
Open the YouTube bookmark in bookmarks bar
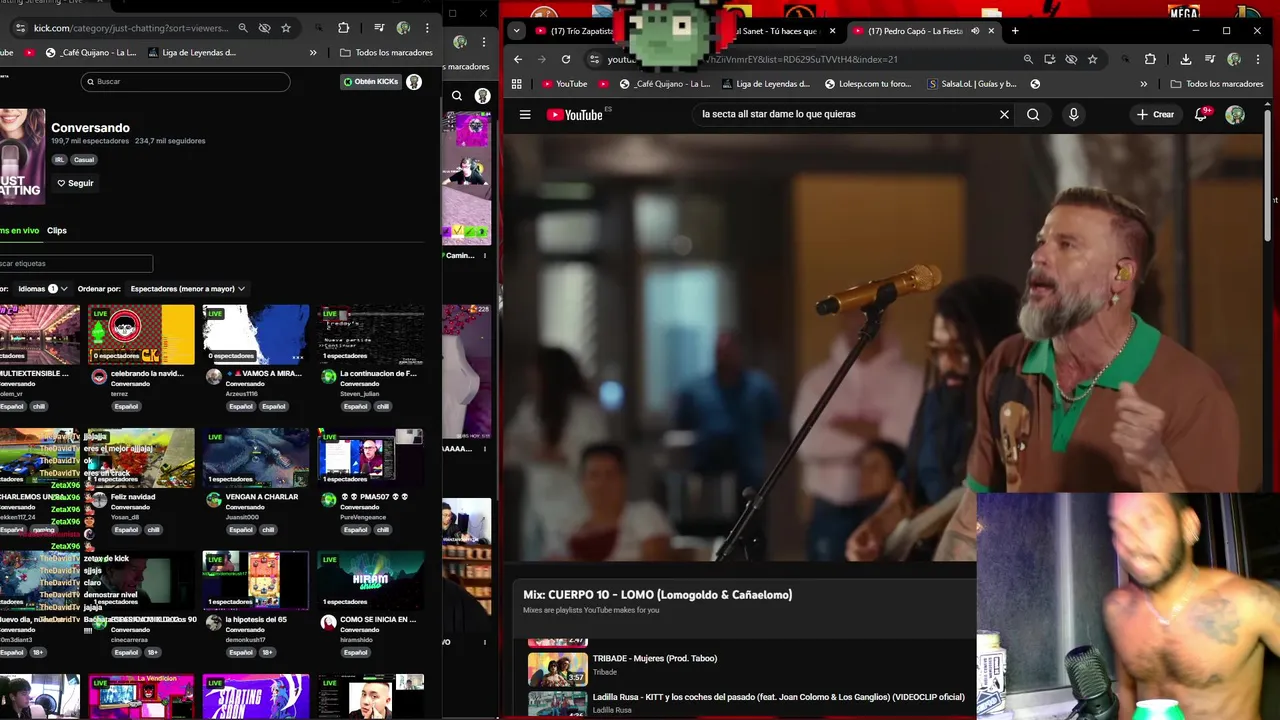point(564,84)
